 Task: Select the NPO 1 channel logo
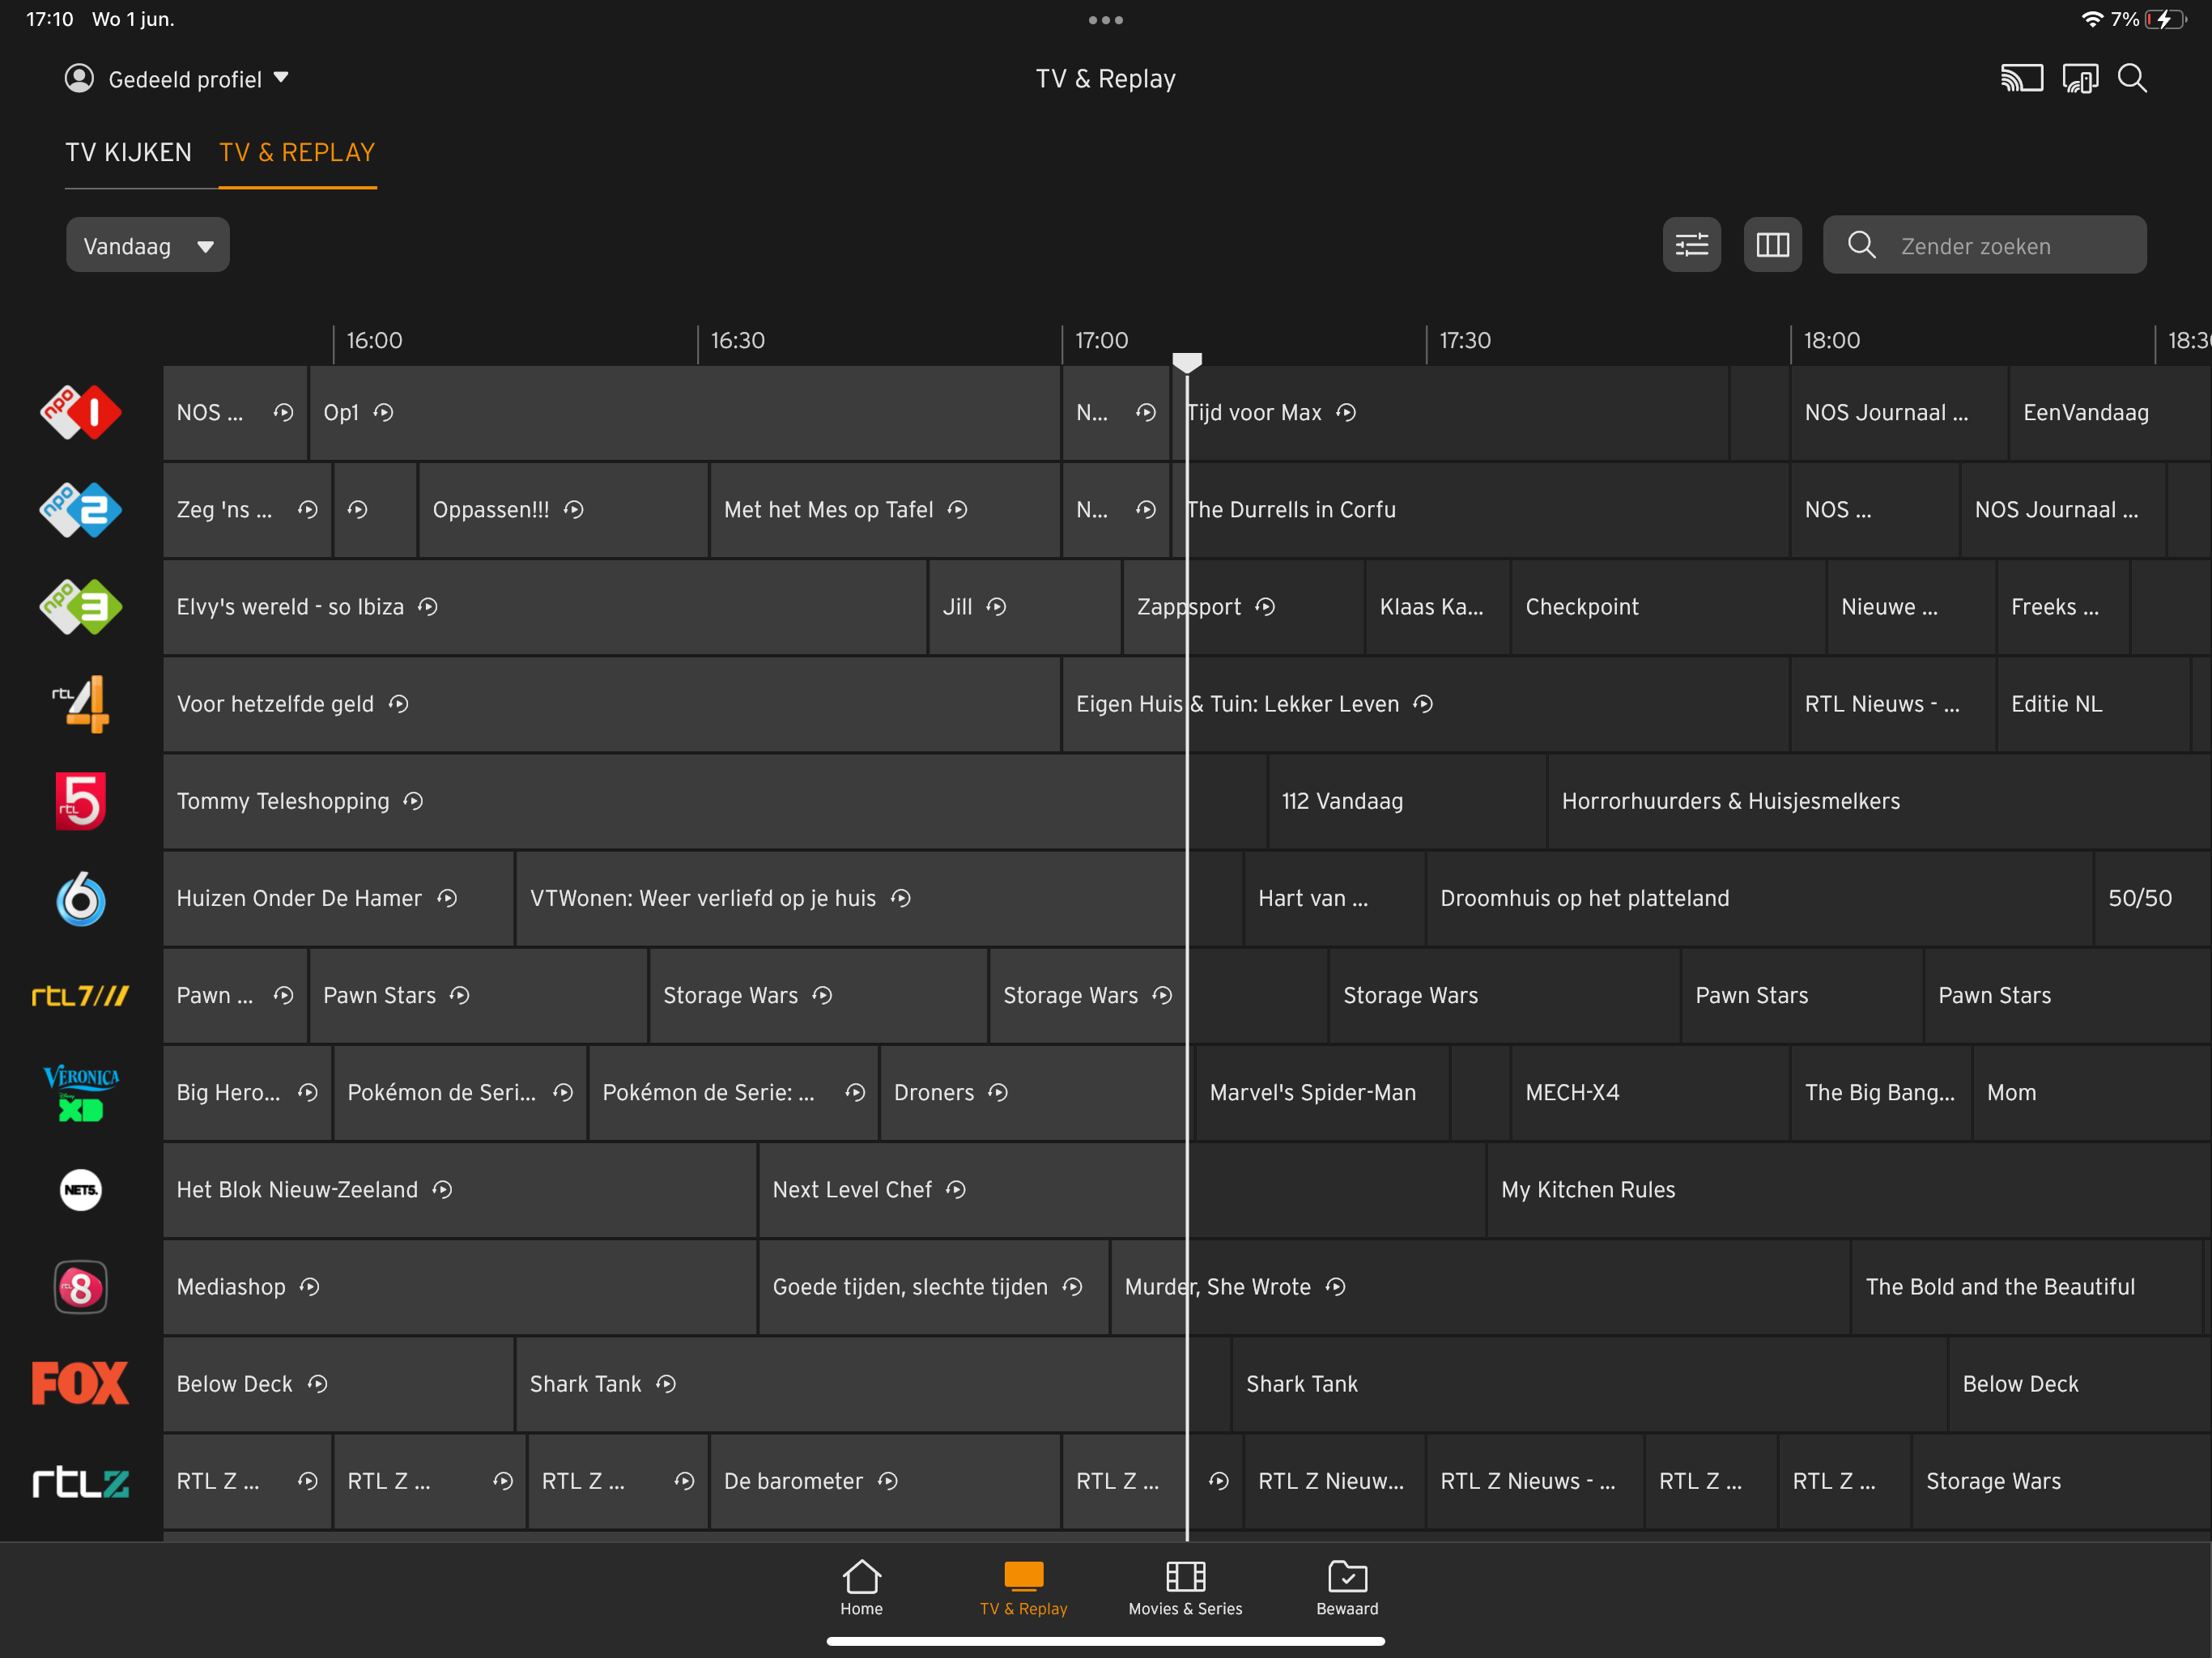click(x=81, y=412)
